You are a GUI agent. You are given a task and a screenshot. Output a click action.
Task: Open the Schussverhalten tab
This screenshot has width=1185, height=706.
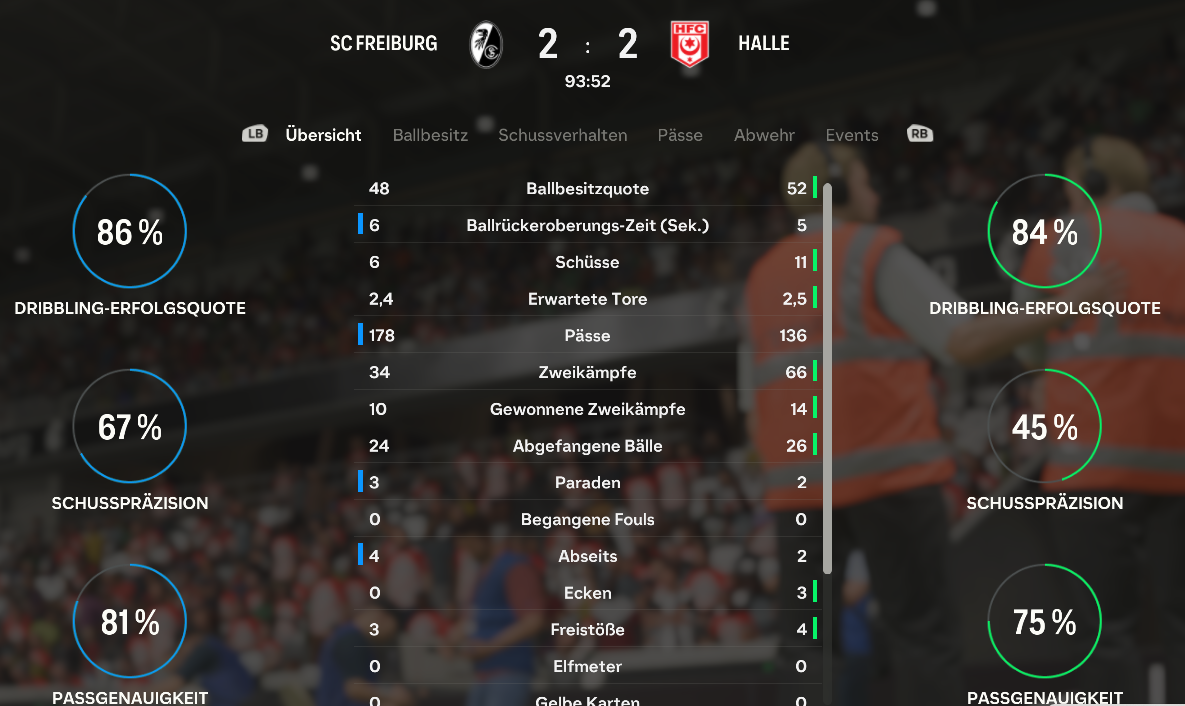click(563, 135)
